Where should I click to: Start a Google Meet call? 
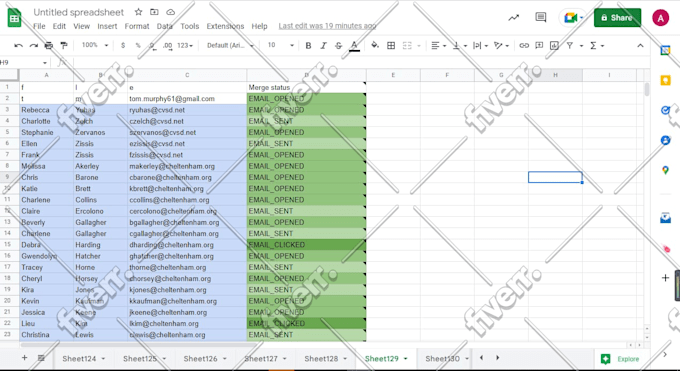tap(573, 18)
